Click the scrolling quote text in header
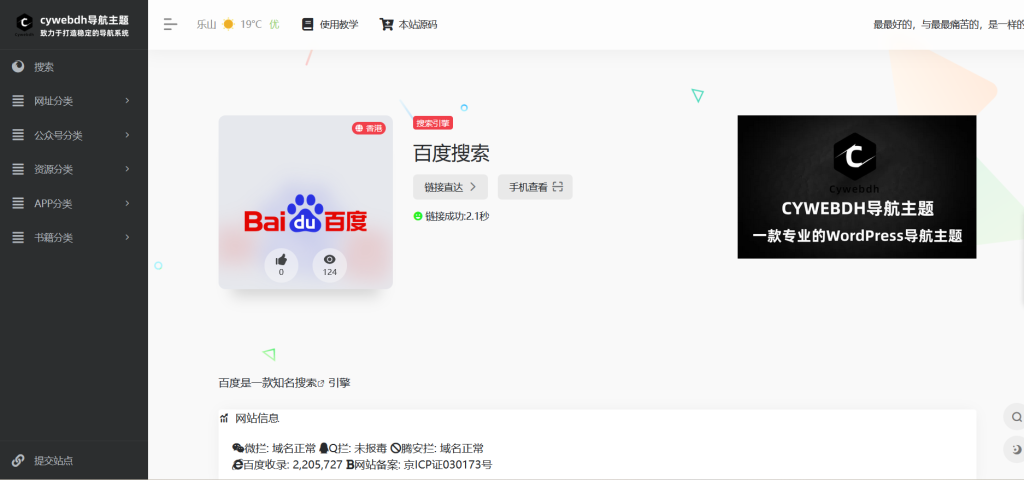 pos(948,25)
